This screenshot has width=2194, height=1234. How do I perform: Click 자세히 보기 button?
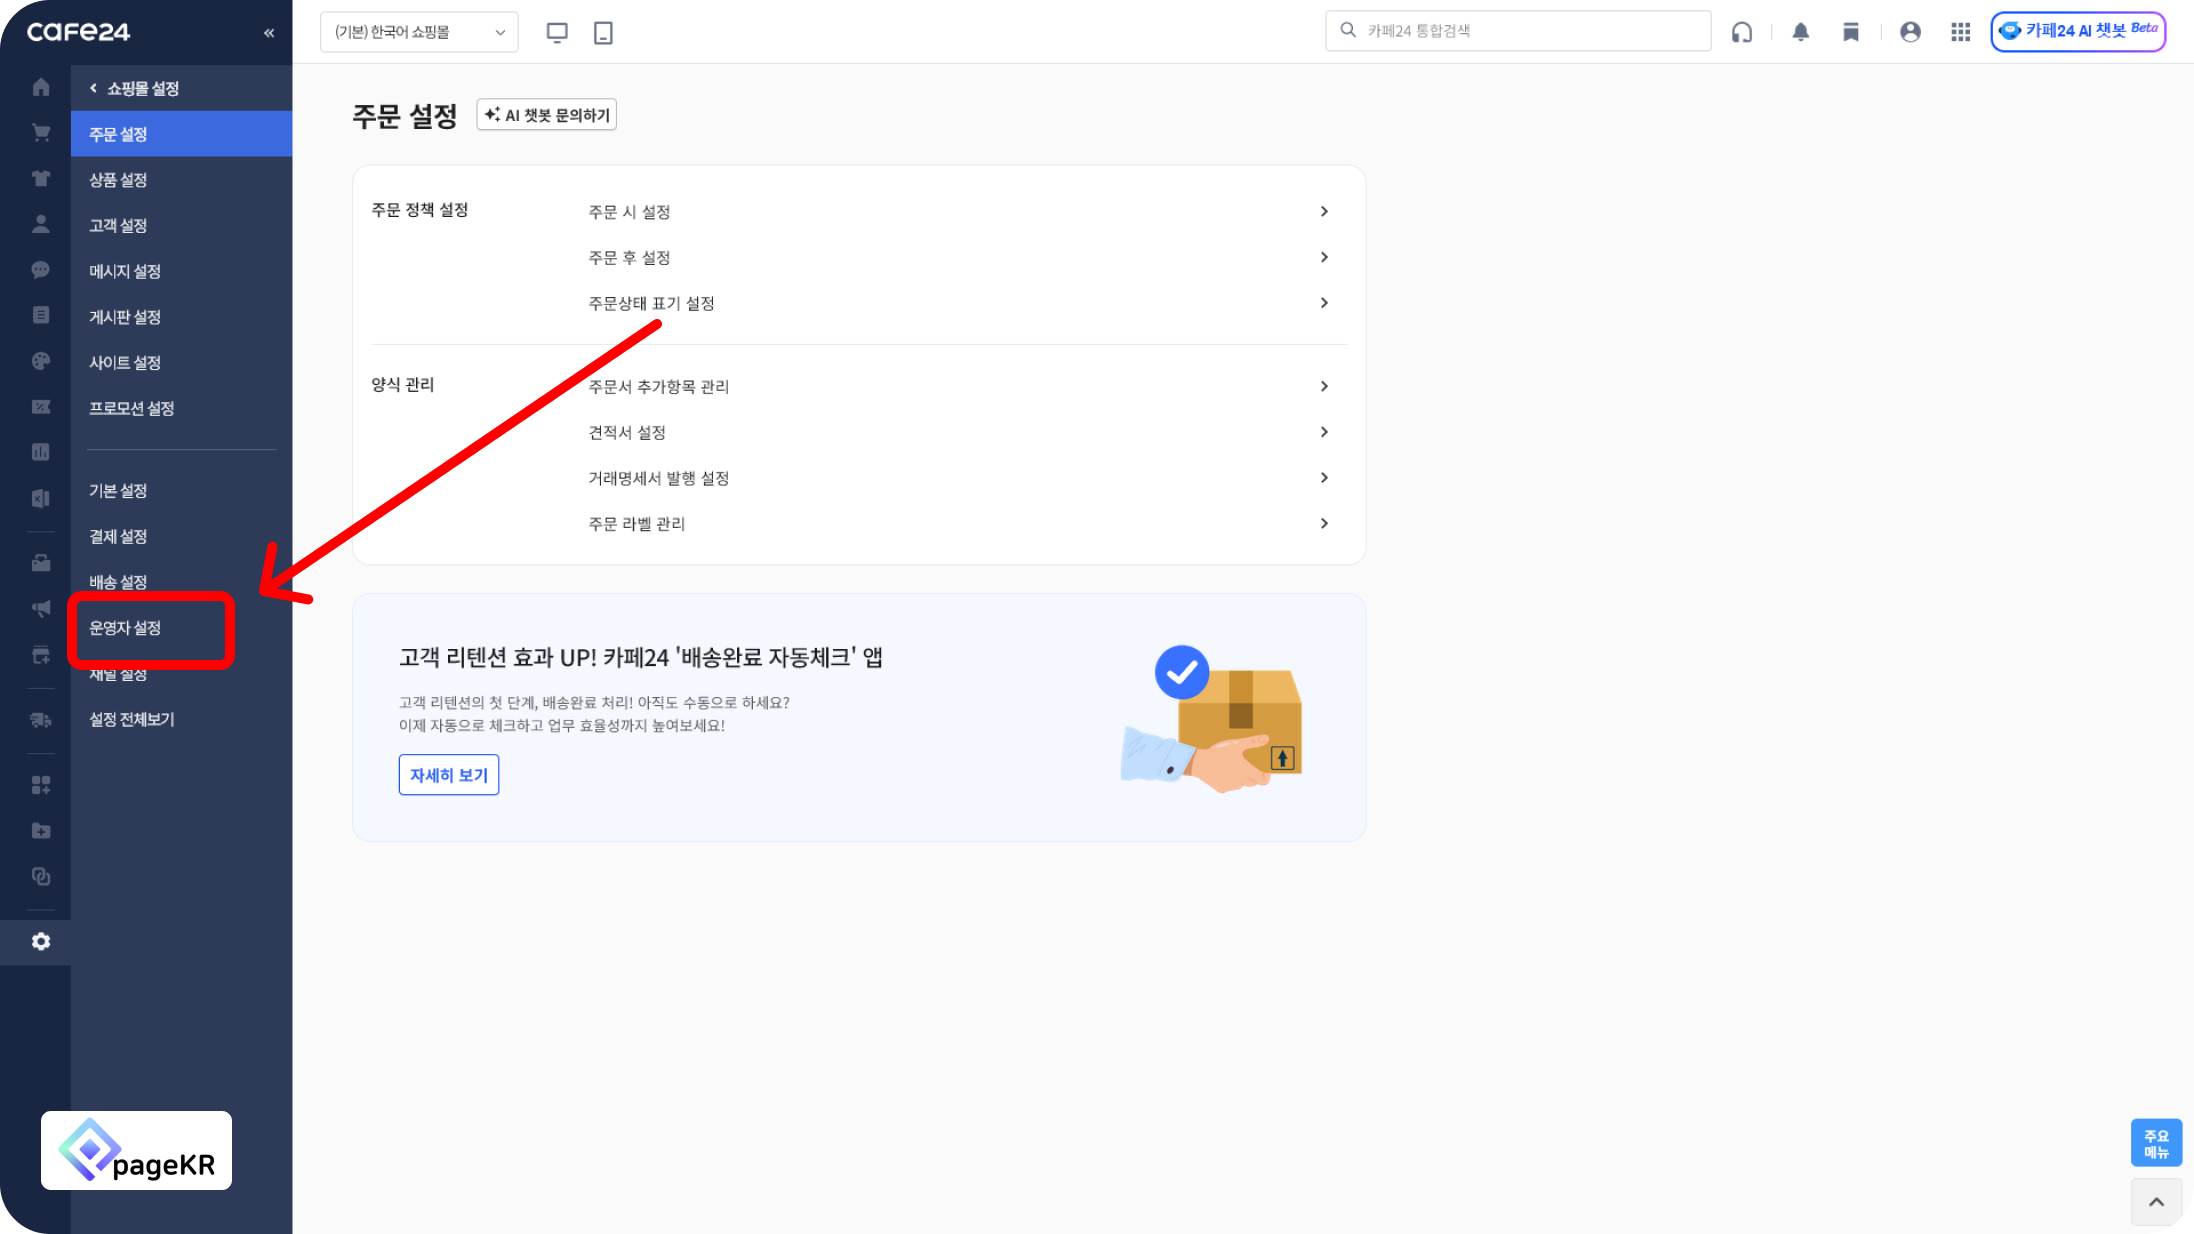coord(448,775)
